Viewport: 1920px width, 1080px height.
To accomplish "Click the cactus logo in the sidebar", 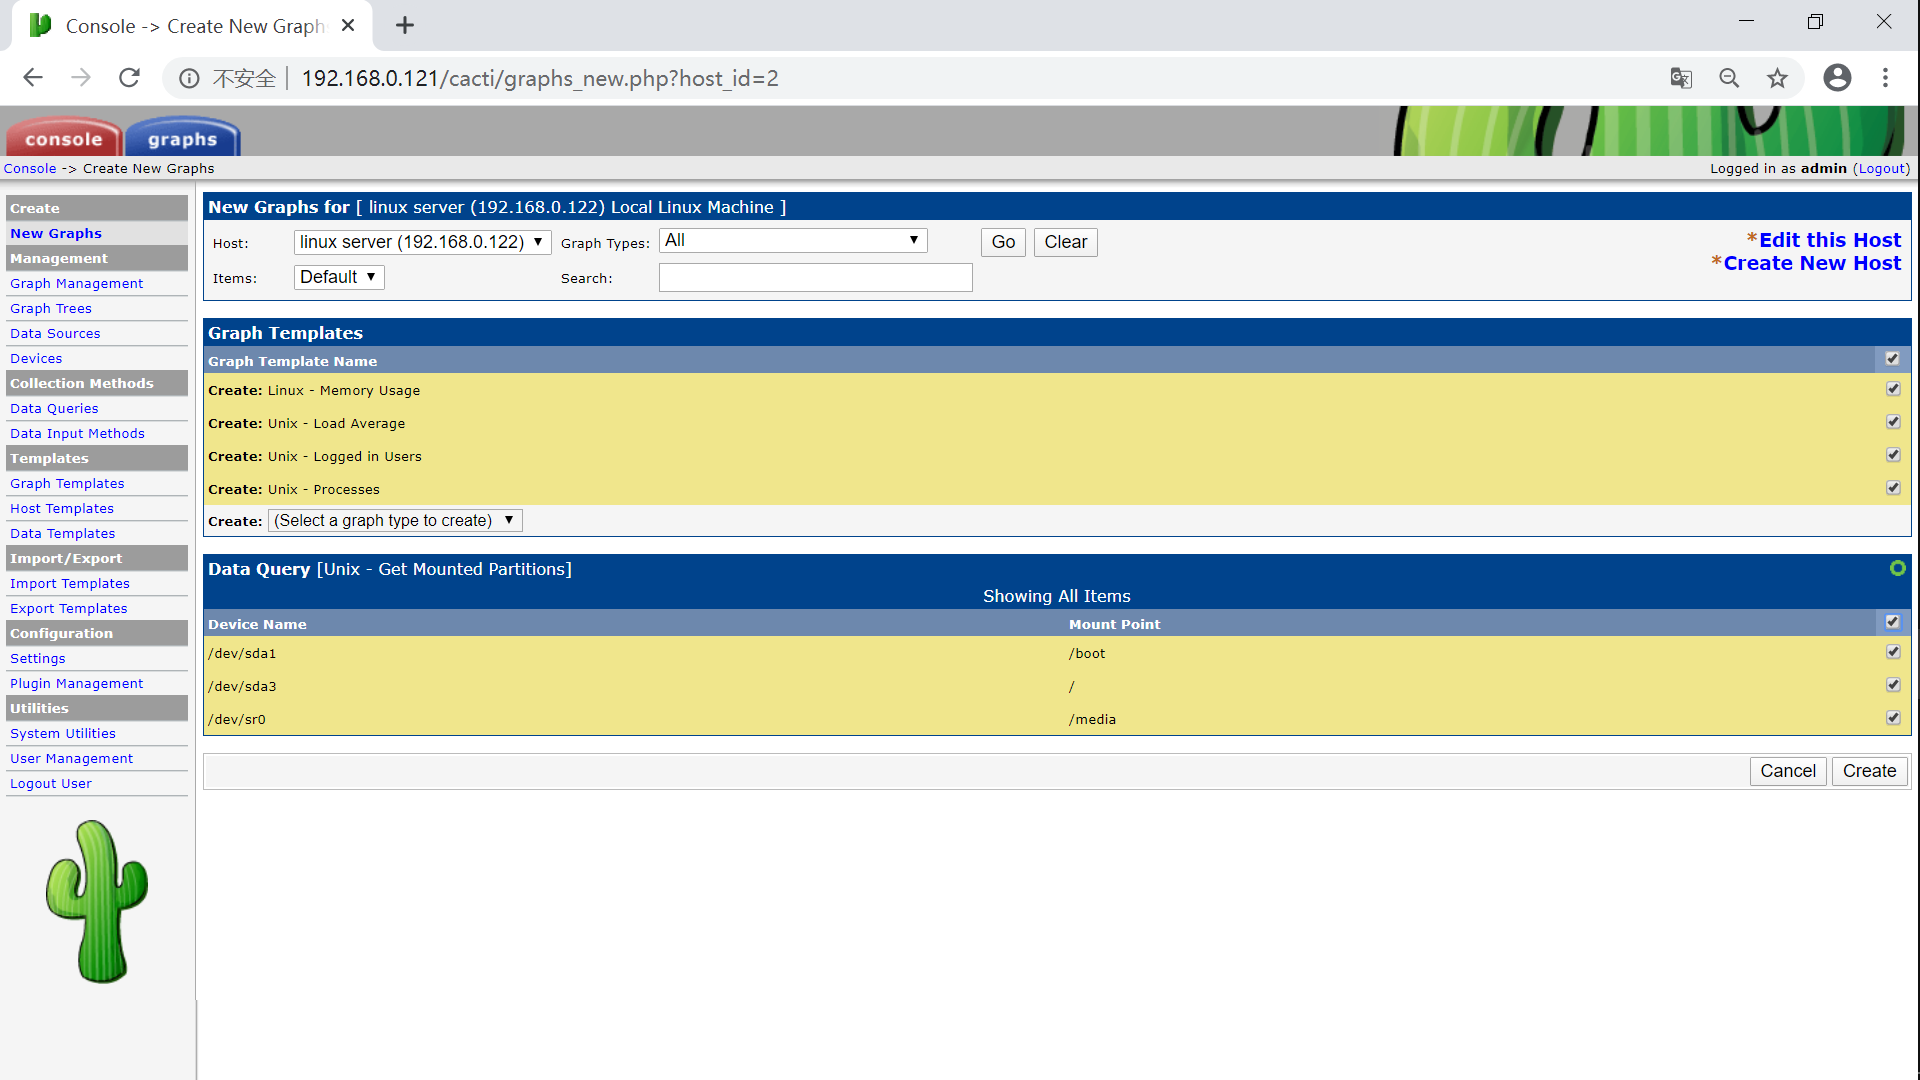I will 97,901.
